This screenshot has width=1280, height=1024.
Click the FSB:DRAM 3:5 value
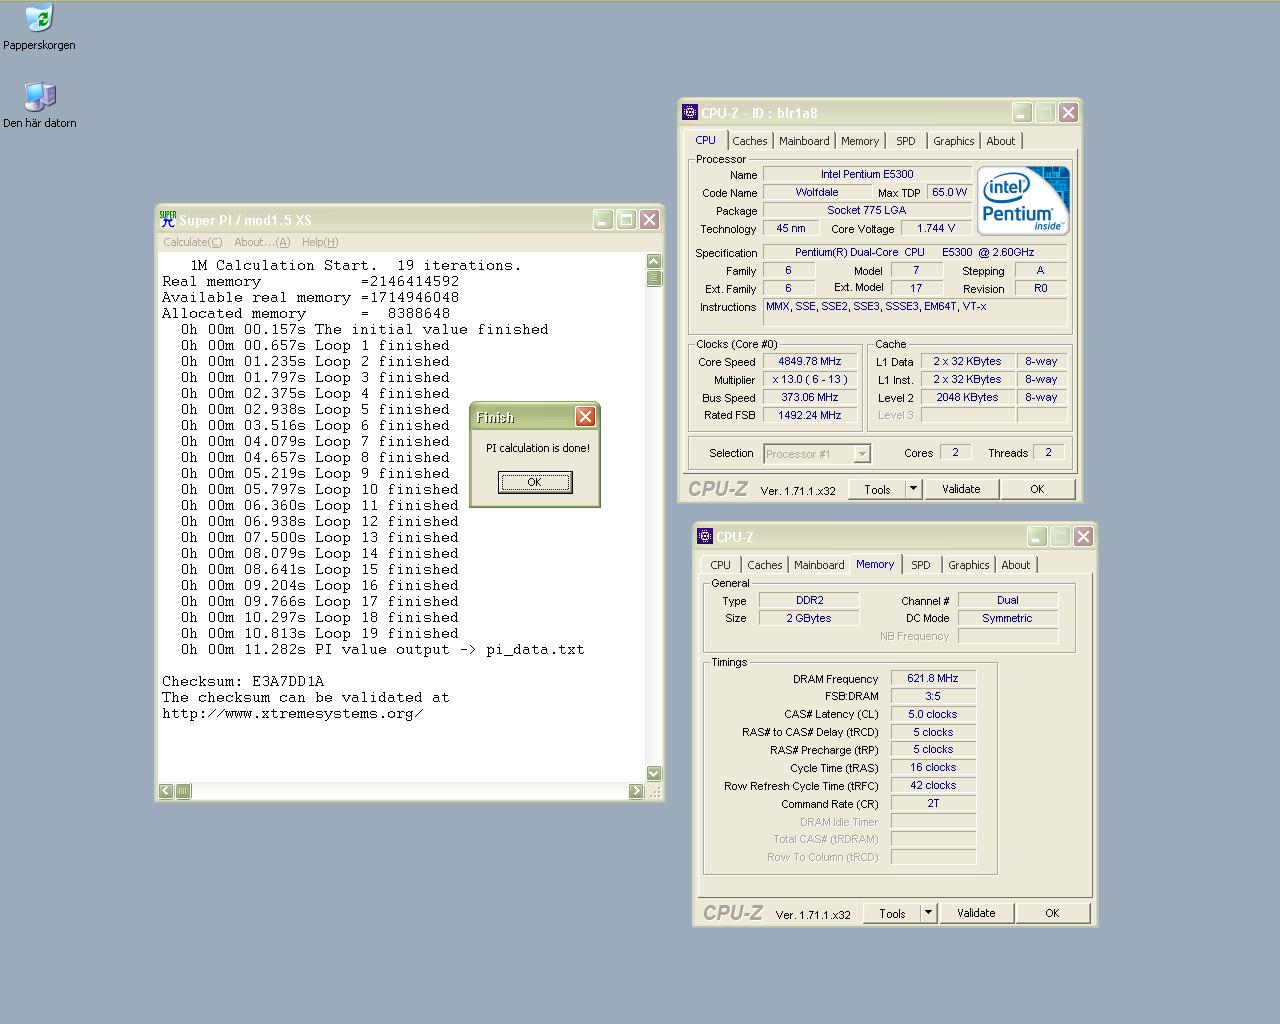coord(933,696)
